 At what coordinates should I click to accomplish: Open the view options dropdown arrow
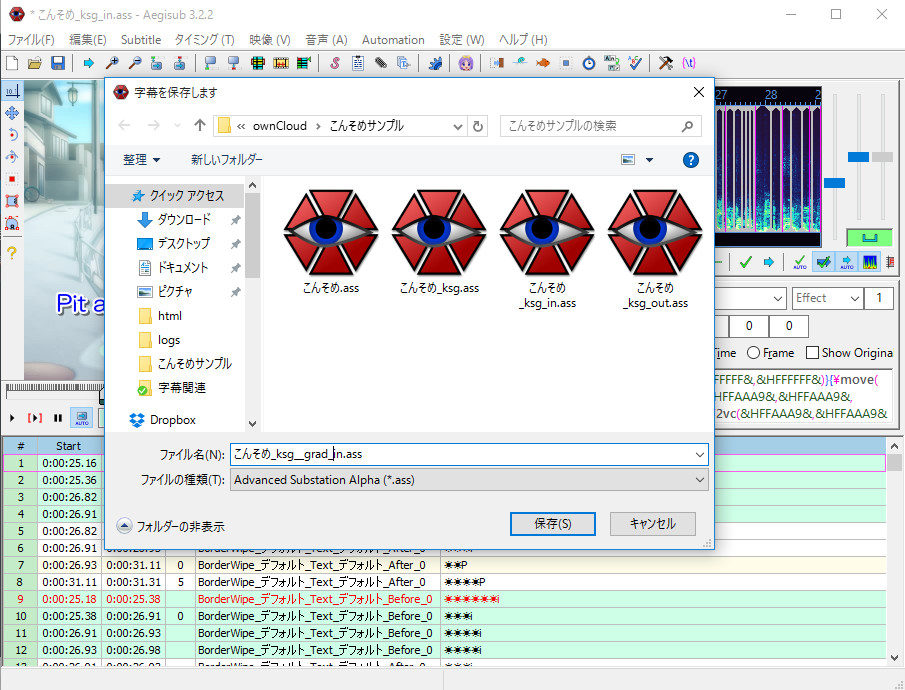click(x=649, y=160)
